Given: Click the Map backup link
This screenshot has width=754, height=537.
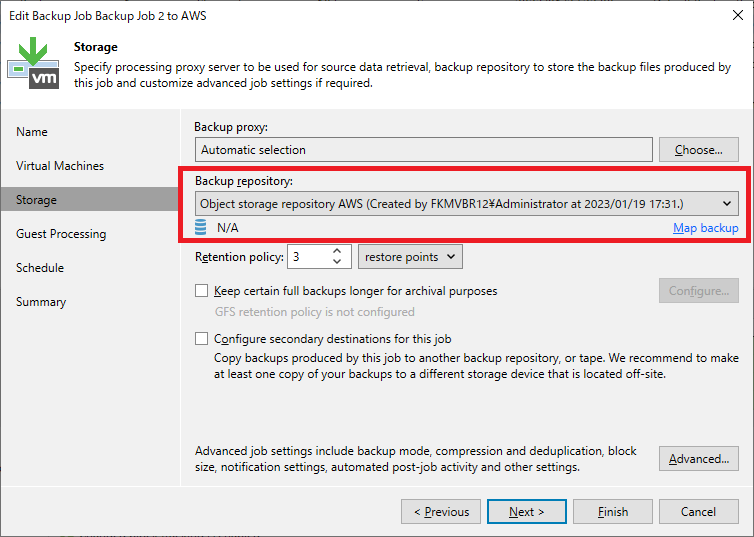Looking at the screenshot, I should [705, 228].
